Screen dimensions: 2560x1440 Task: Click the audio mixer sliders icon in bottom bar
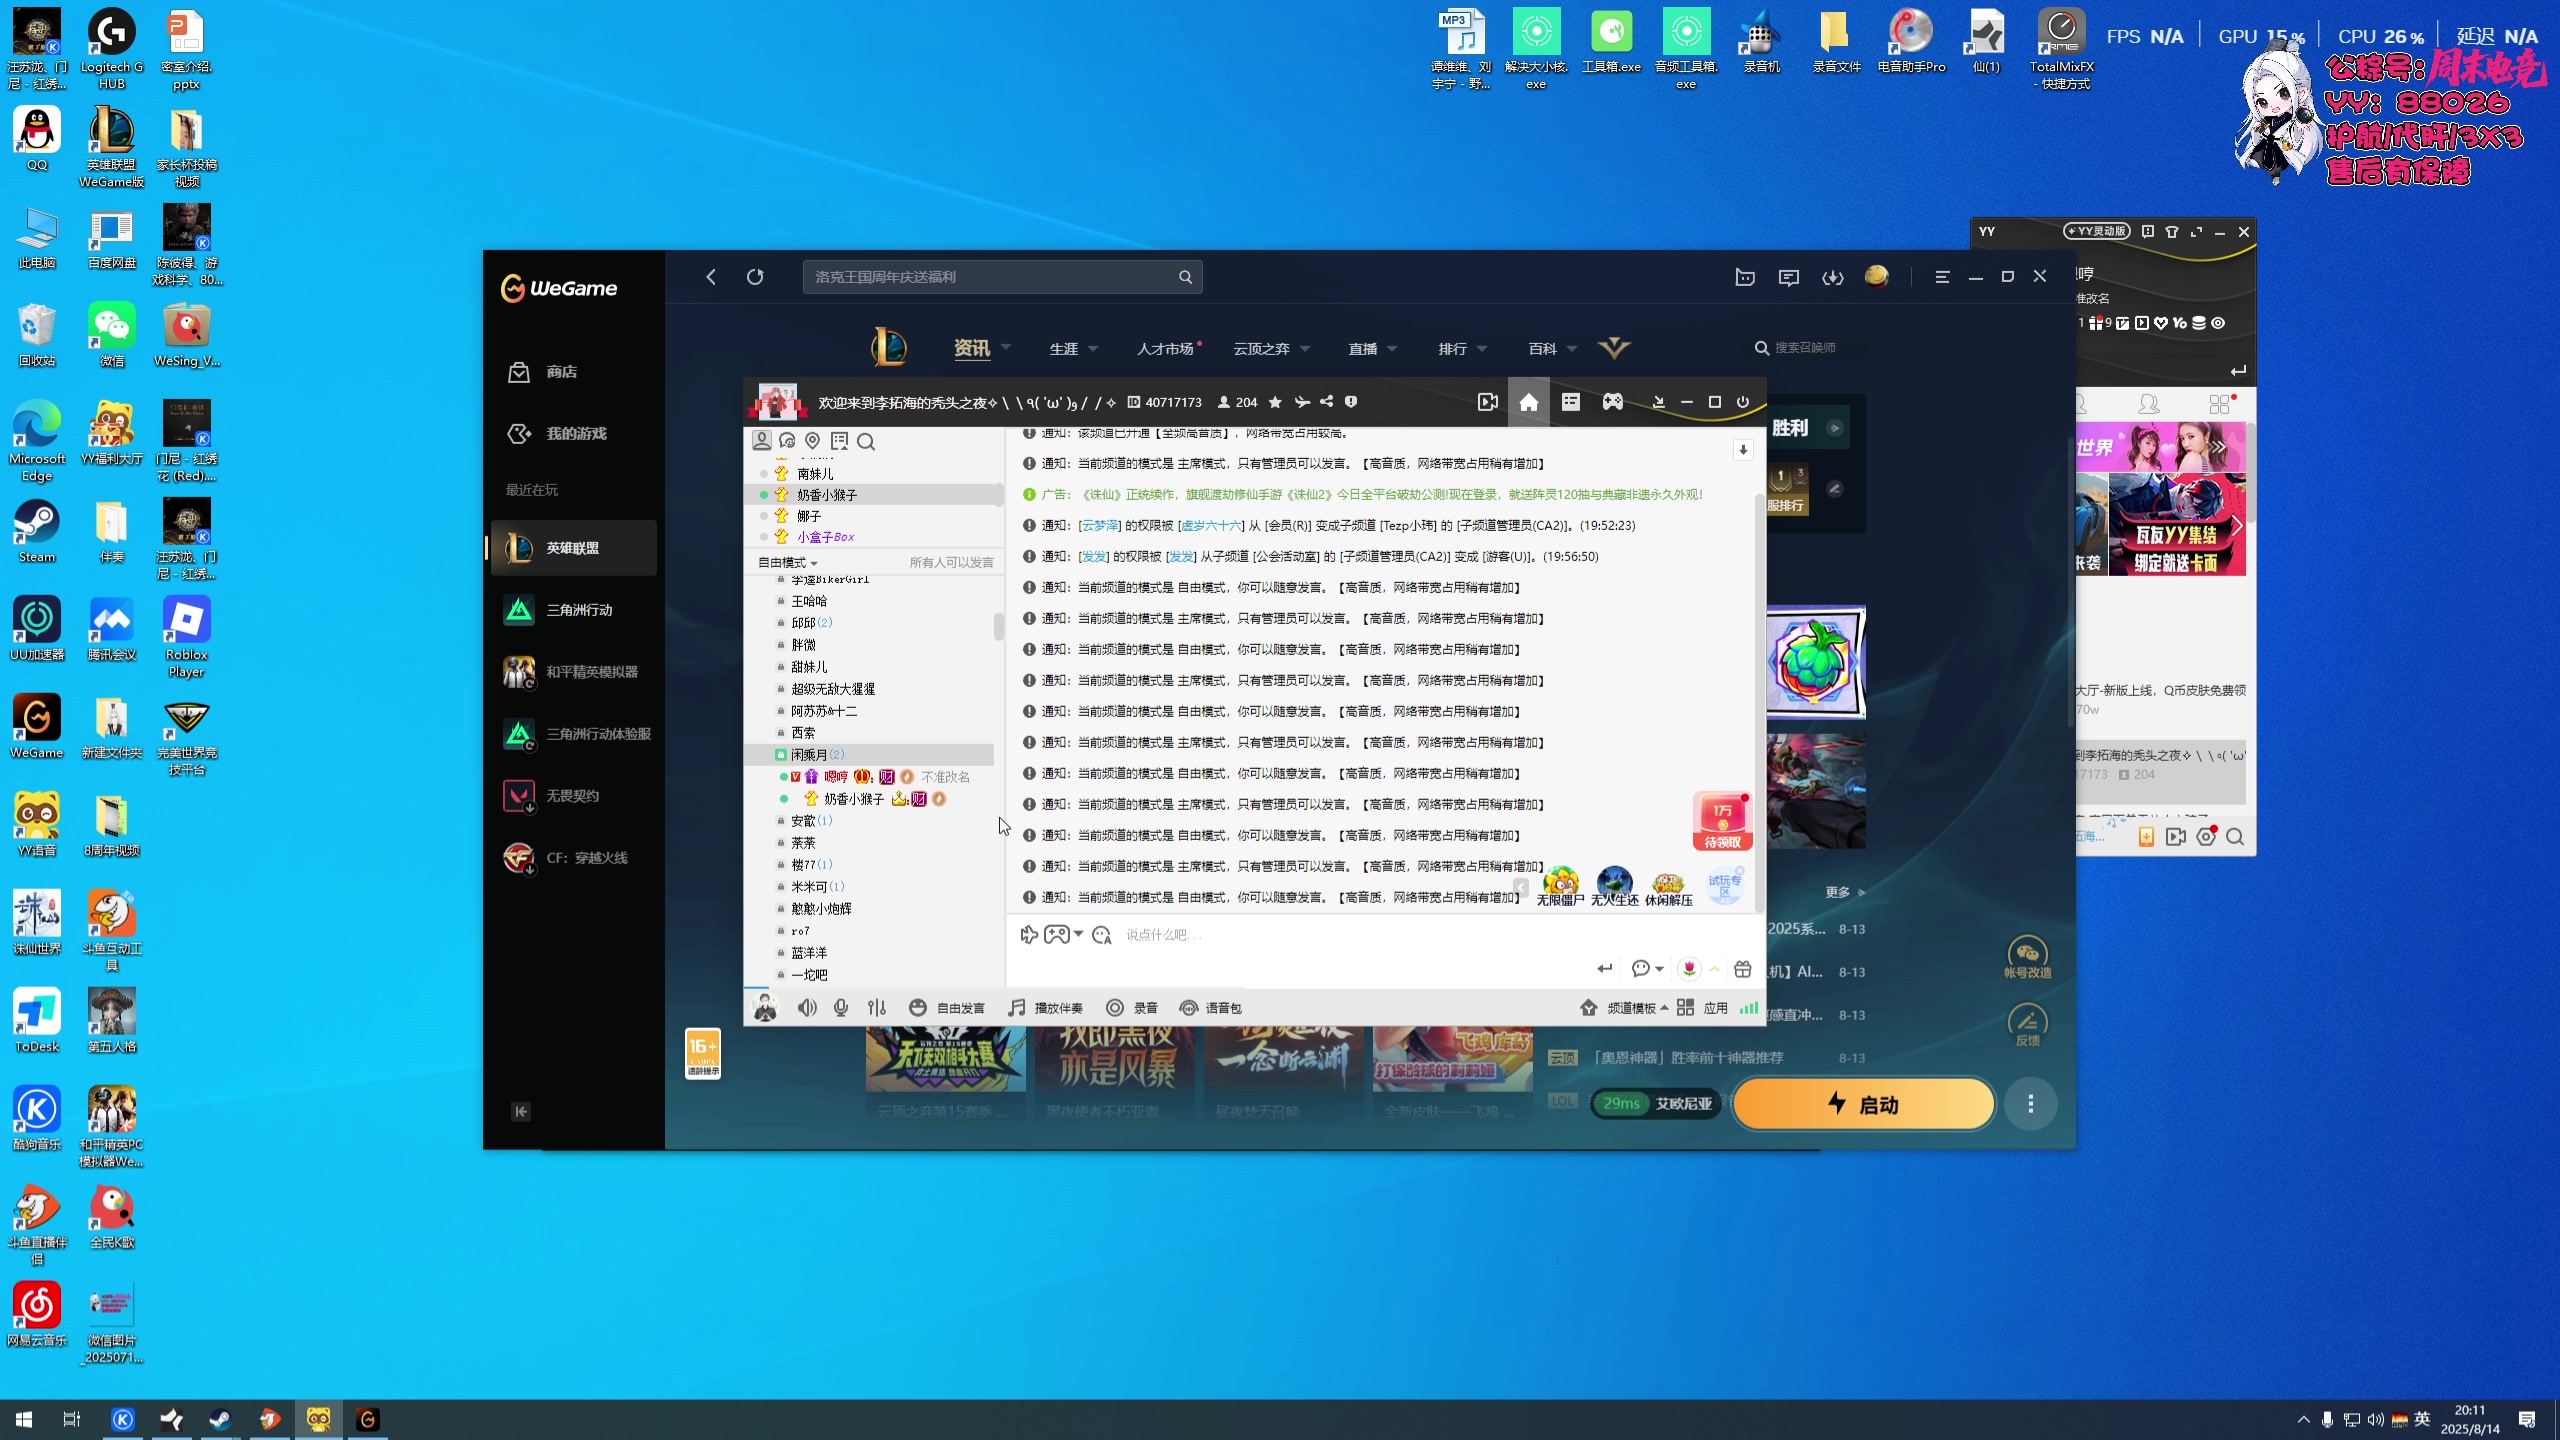pos(877,1008)
